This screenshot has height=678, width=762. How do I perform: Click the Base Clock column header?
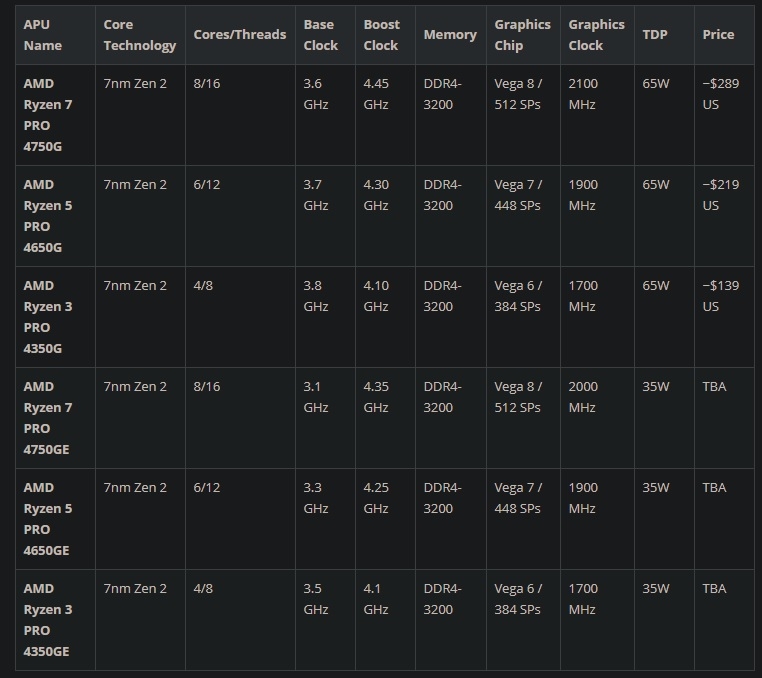(x=321, y=35)
